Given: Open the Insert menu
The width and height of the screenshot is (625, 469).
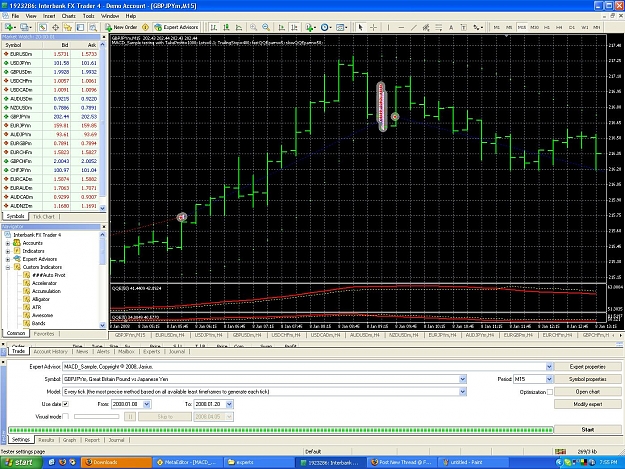Looking at the screenshot, I should (x=49, y=16).
